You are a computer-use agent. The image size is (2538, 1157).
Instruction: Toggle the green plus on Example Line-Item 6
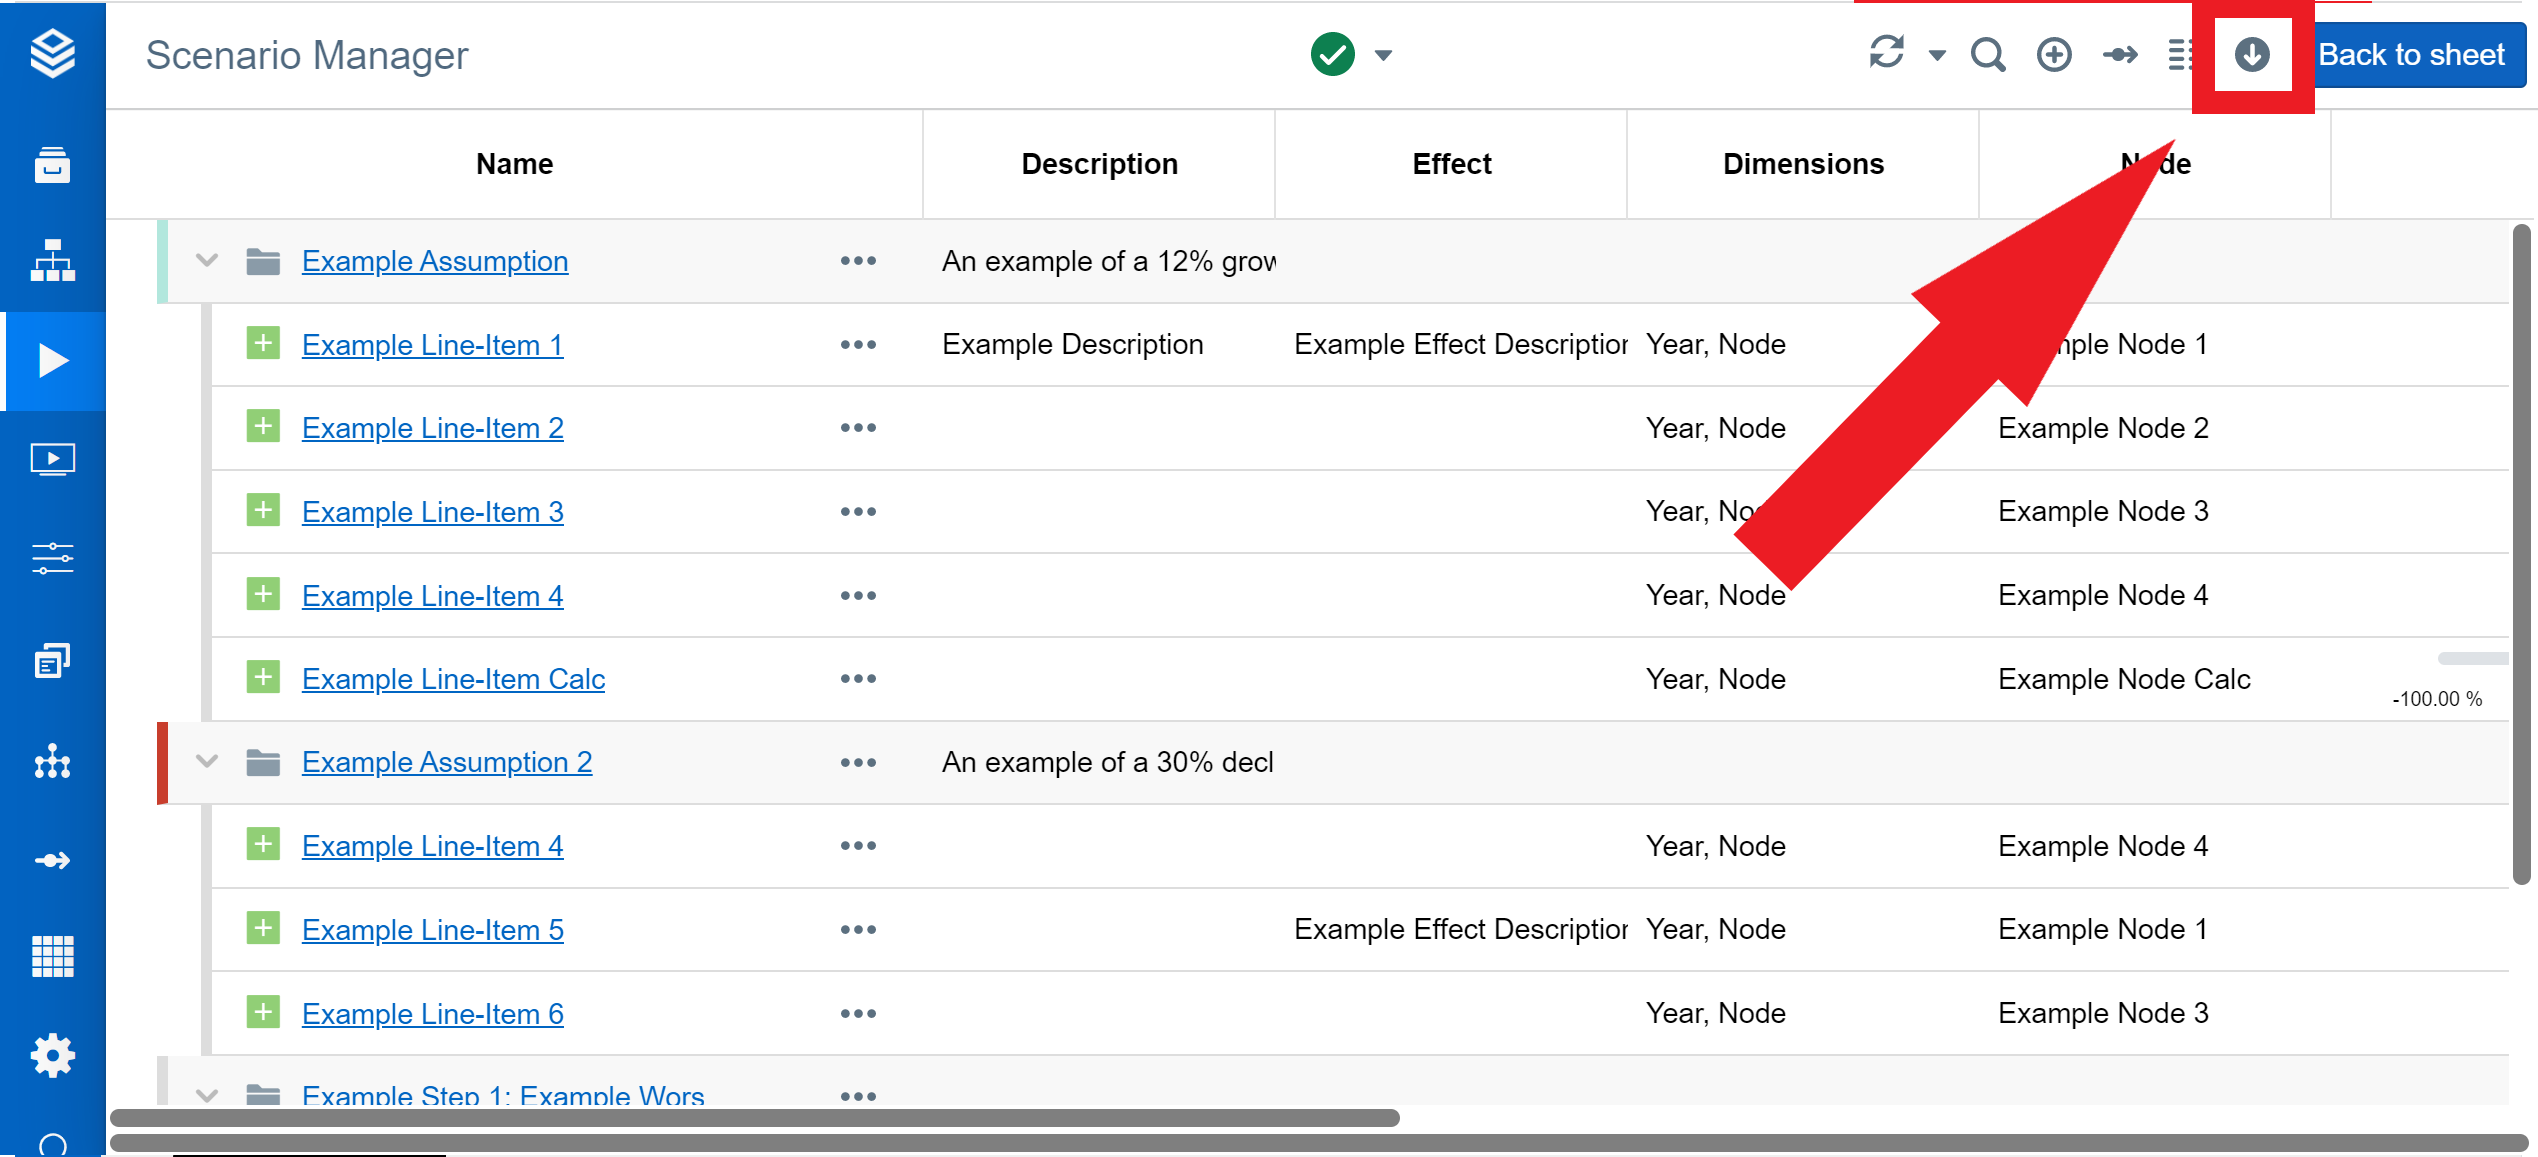(x=263, y=1013)
